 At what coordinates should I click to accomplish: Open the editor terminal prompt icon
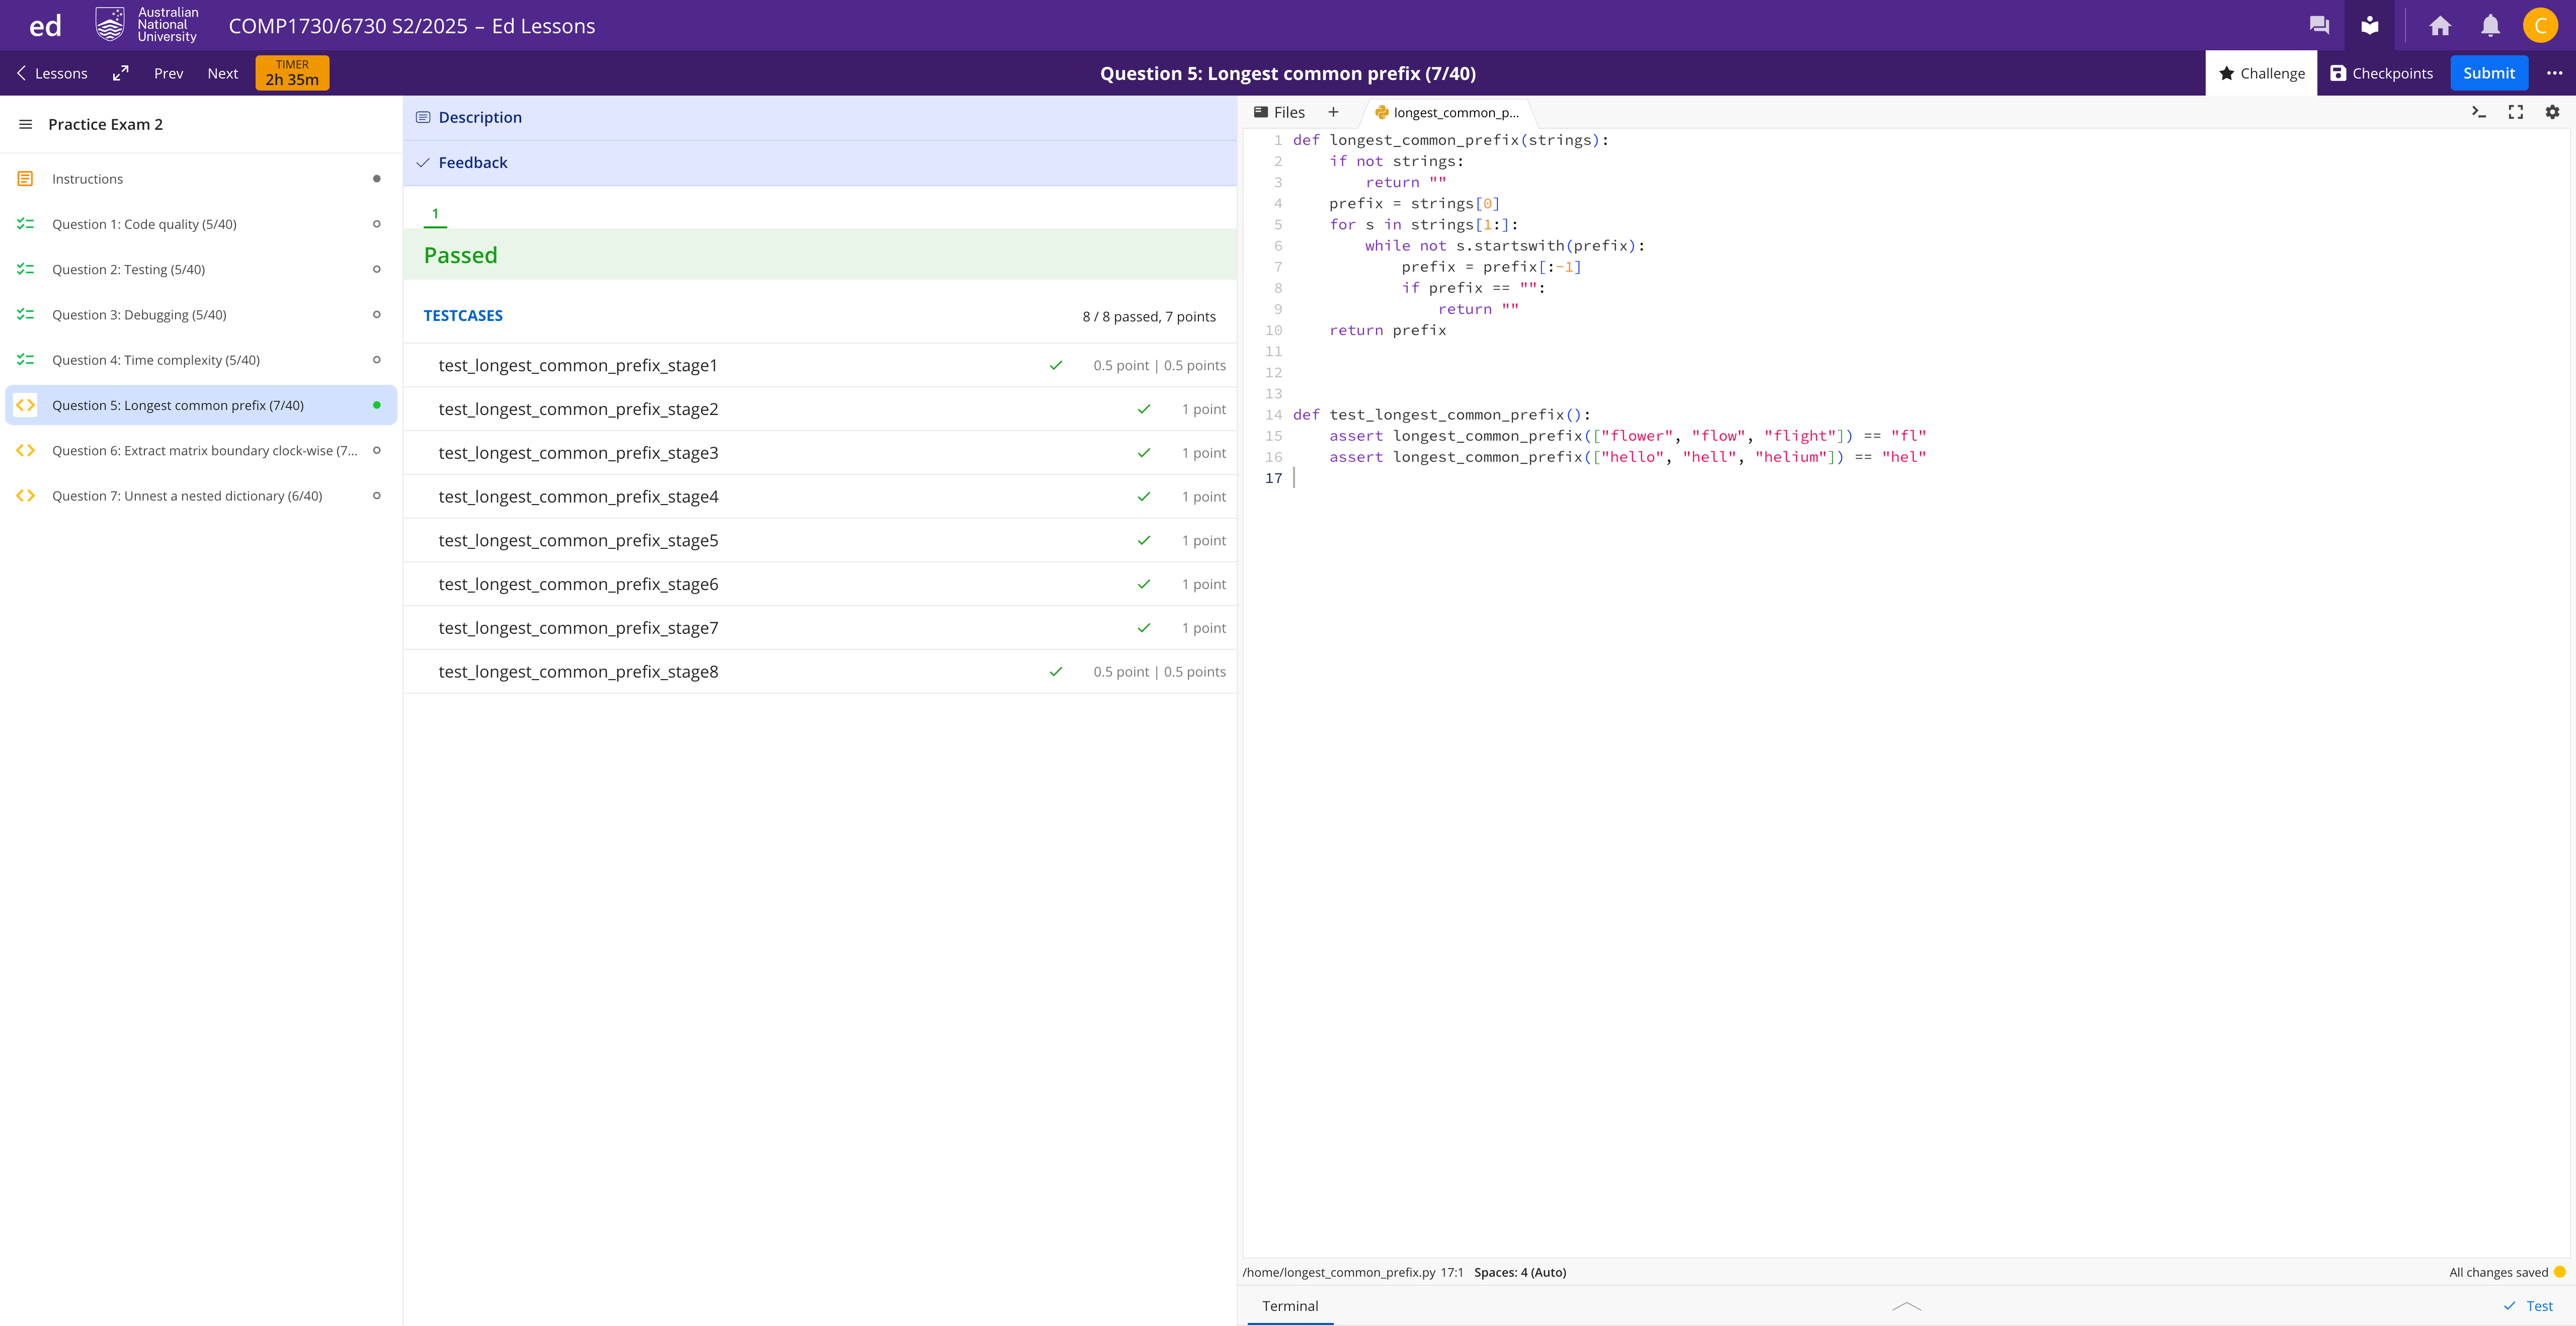2479,112
